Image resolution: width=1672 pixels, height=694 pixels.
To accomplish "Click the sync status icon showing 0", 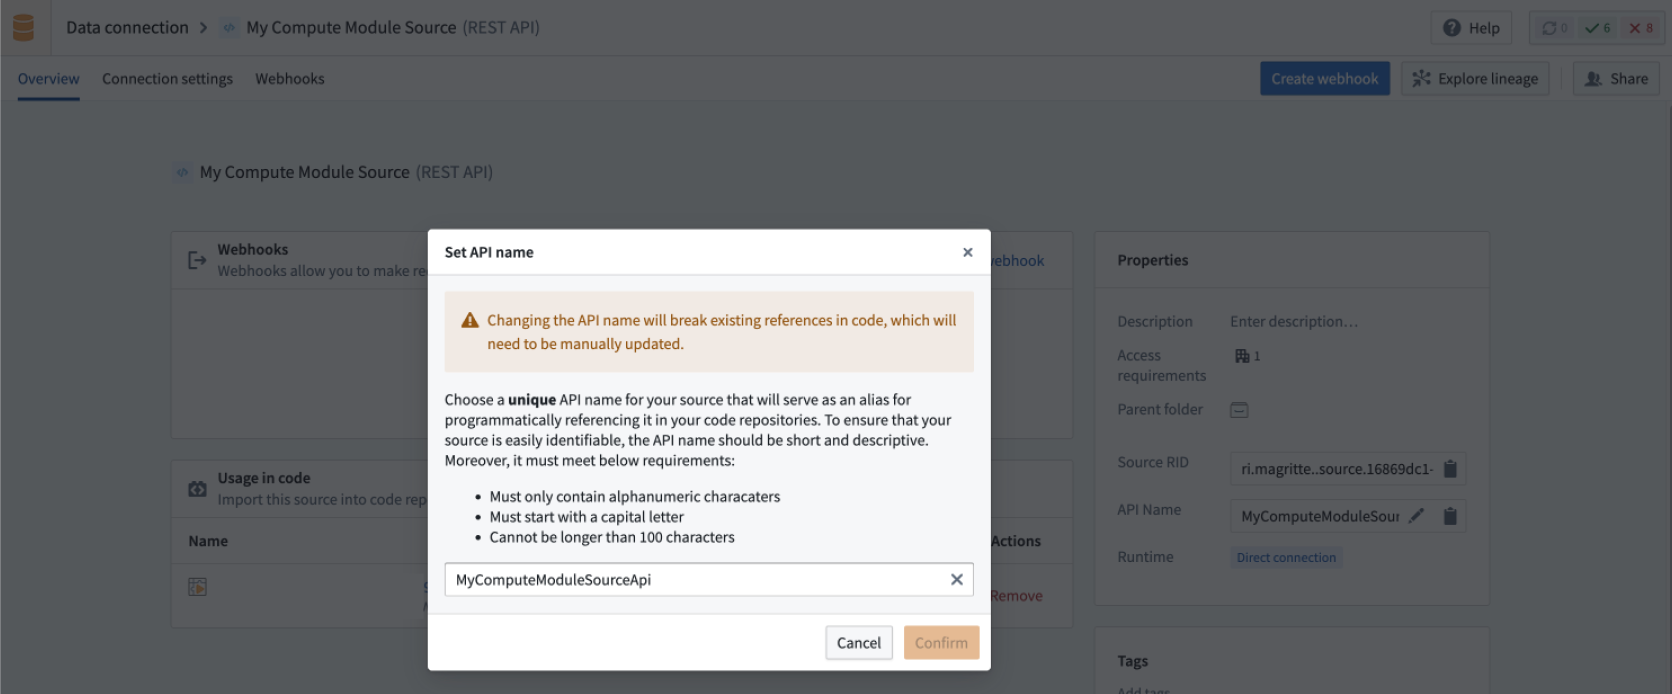I will 1552,27.
